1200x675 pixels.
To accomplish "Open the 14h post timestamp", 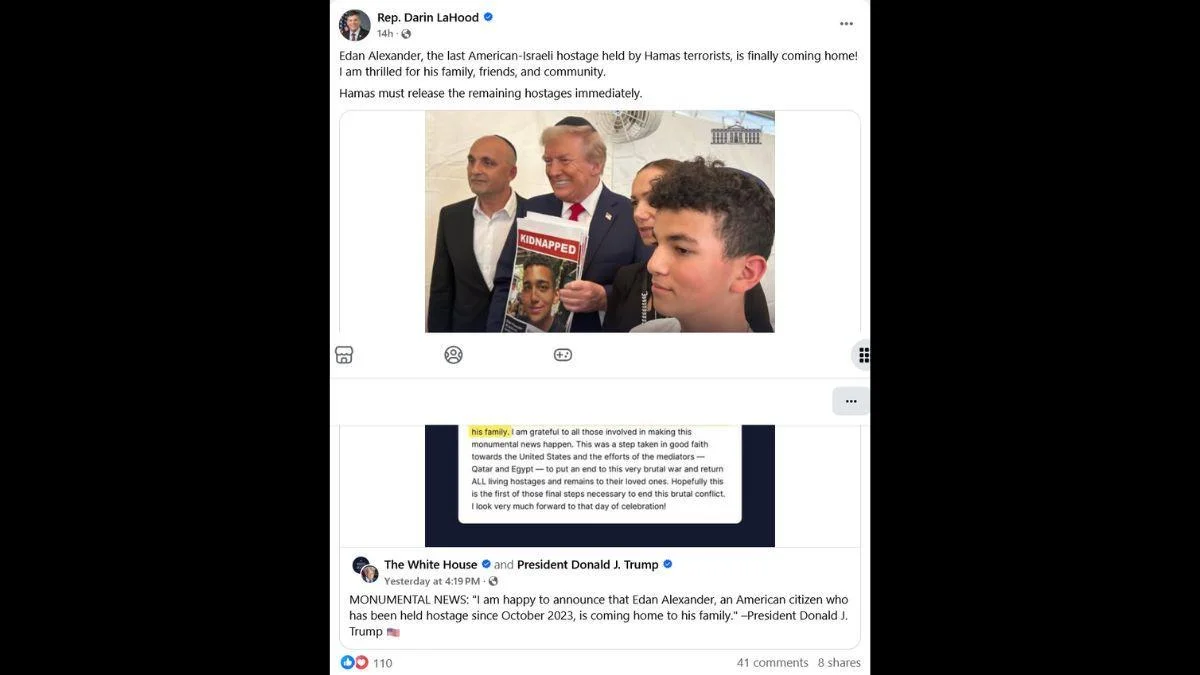I will (385, 34).
